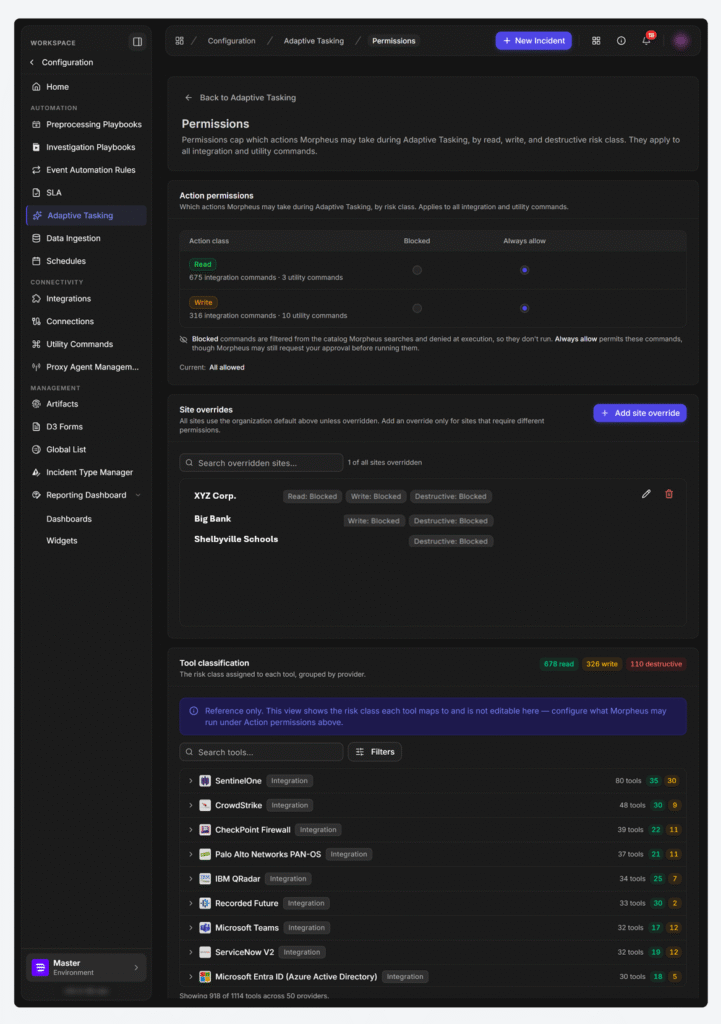Edit site override with pencil icon
The image size is (721, 1024).
pyautogui.click(x=647, y=494)
